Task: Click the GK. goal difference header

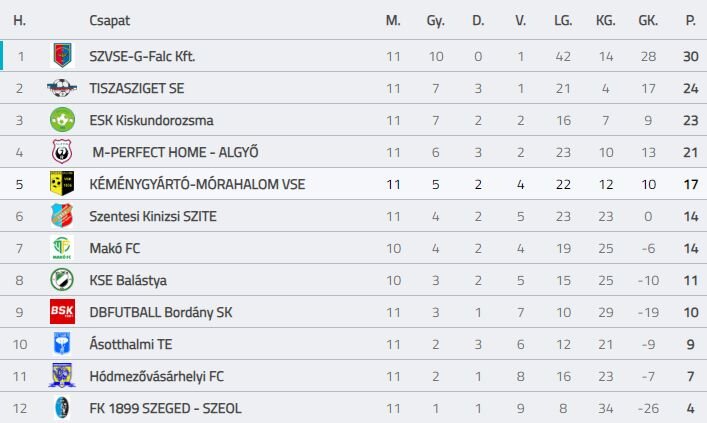Action: tap(648, 20)
